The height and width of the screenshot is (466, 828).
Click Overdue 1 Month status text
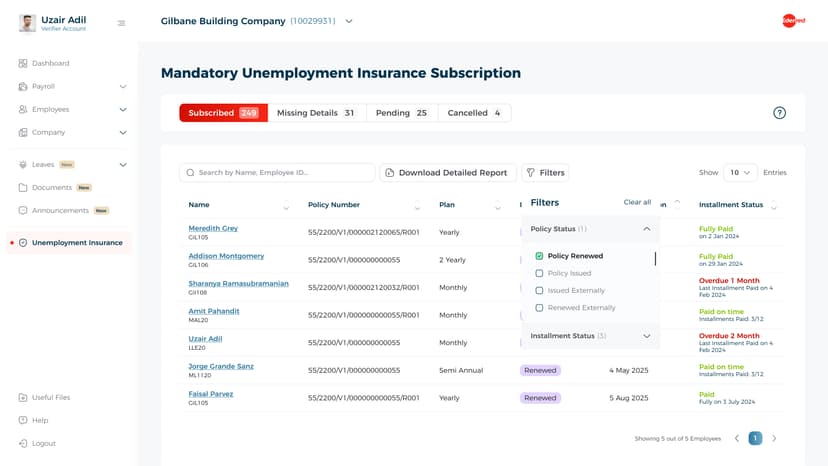729,281
